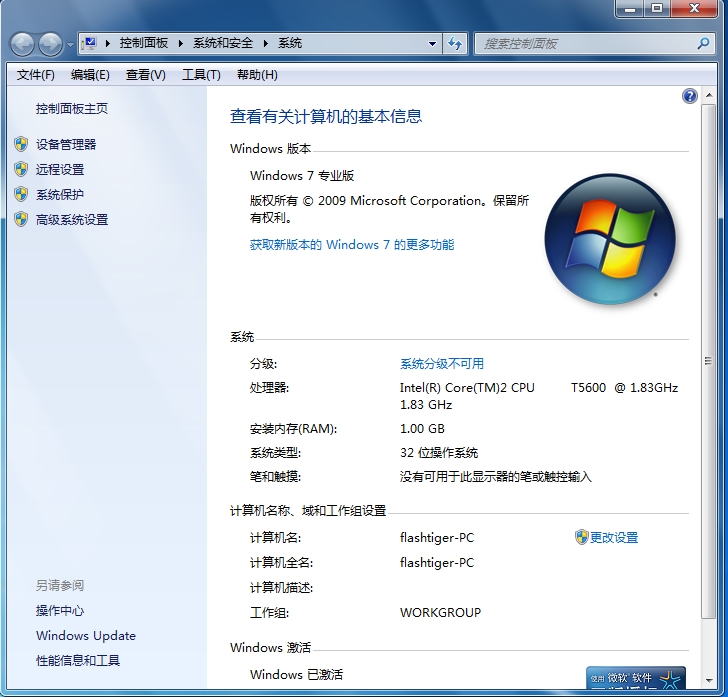The width and height of the screenshot is (728, 697).
Task: Open 系统保护 from the sidebar
Action: [x=60, y=195]
